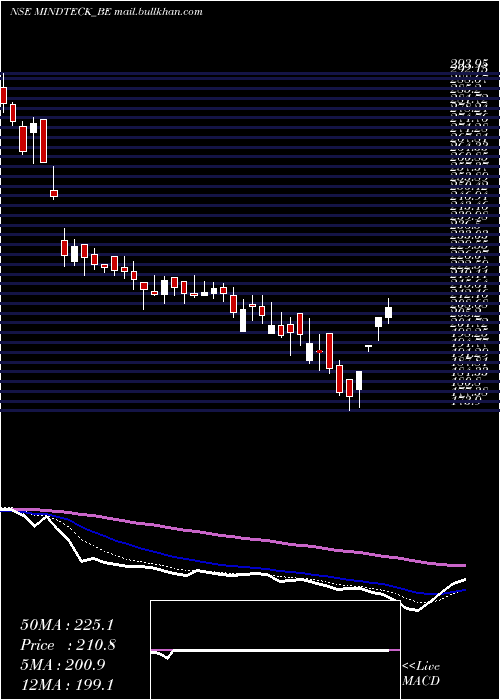Click inside the MACD indicator box
The image size is (500, 700).
[x=275, y=650]
